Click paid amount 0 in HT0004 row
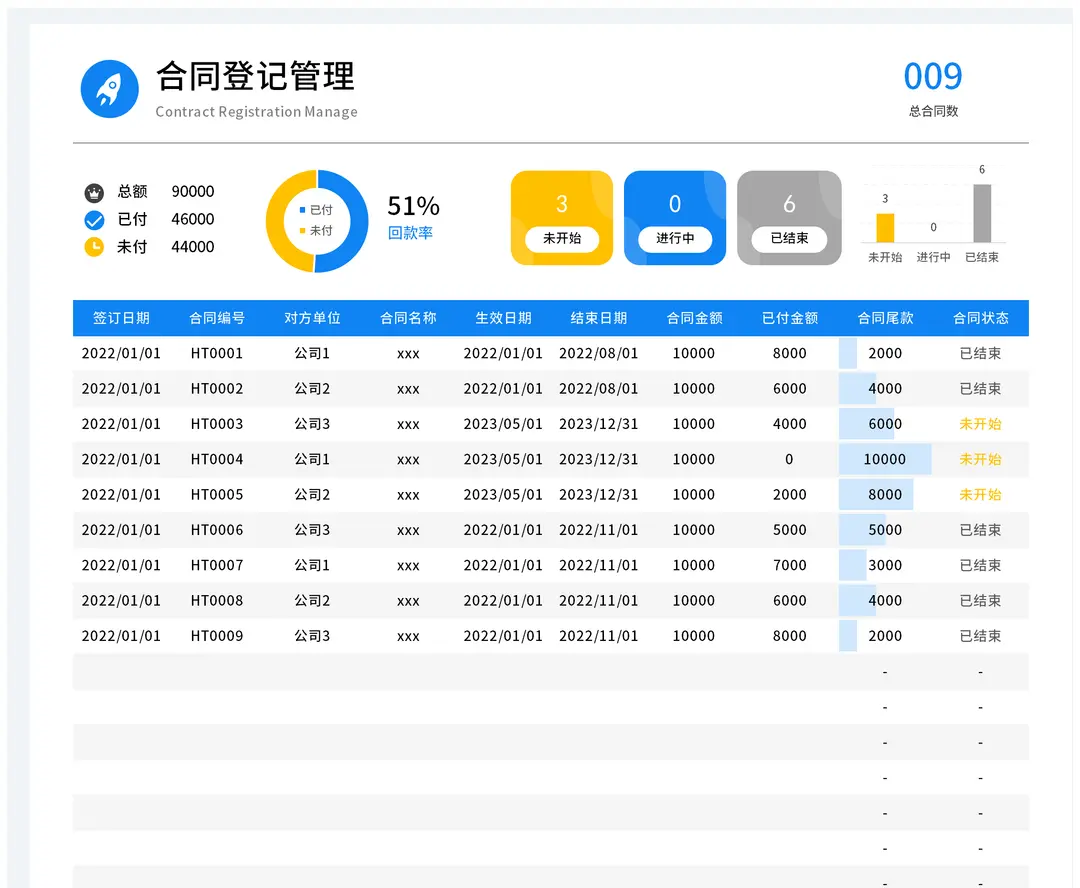The image size is (1080, 888). click(789, 460)
